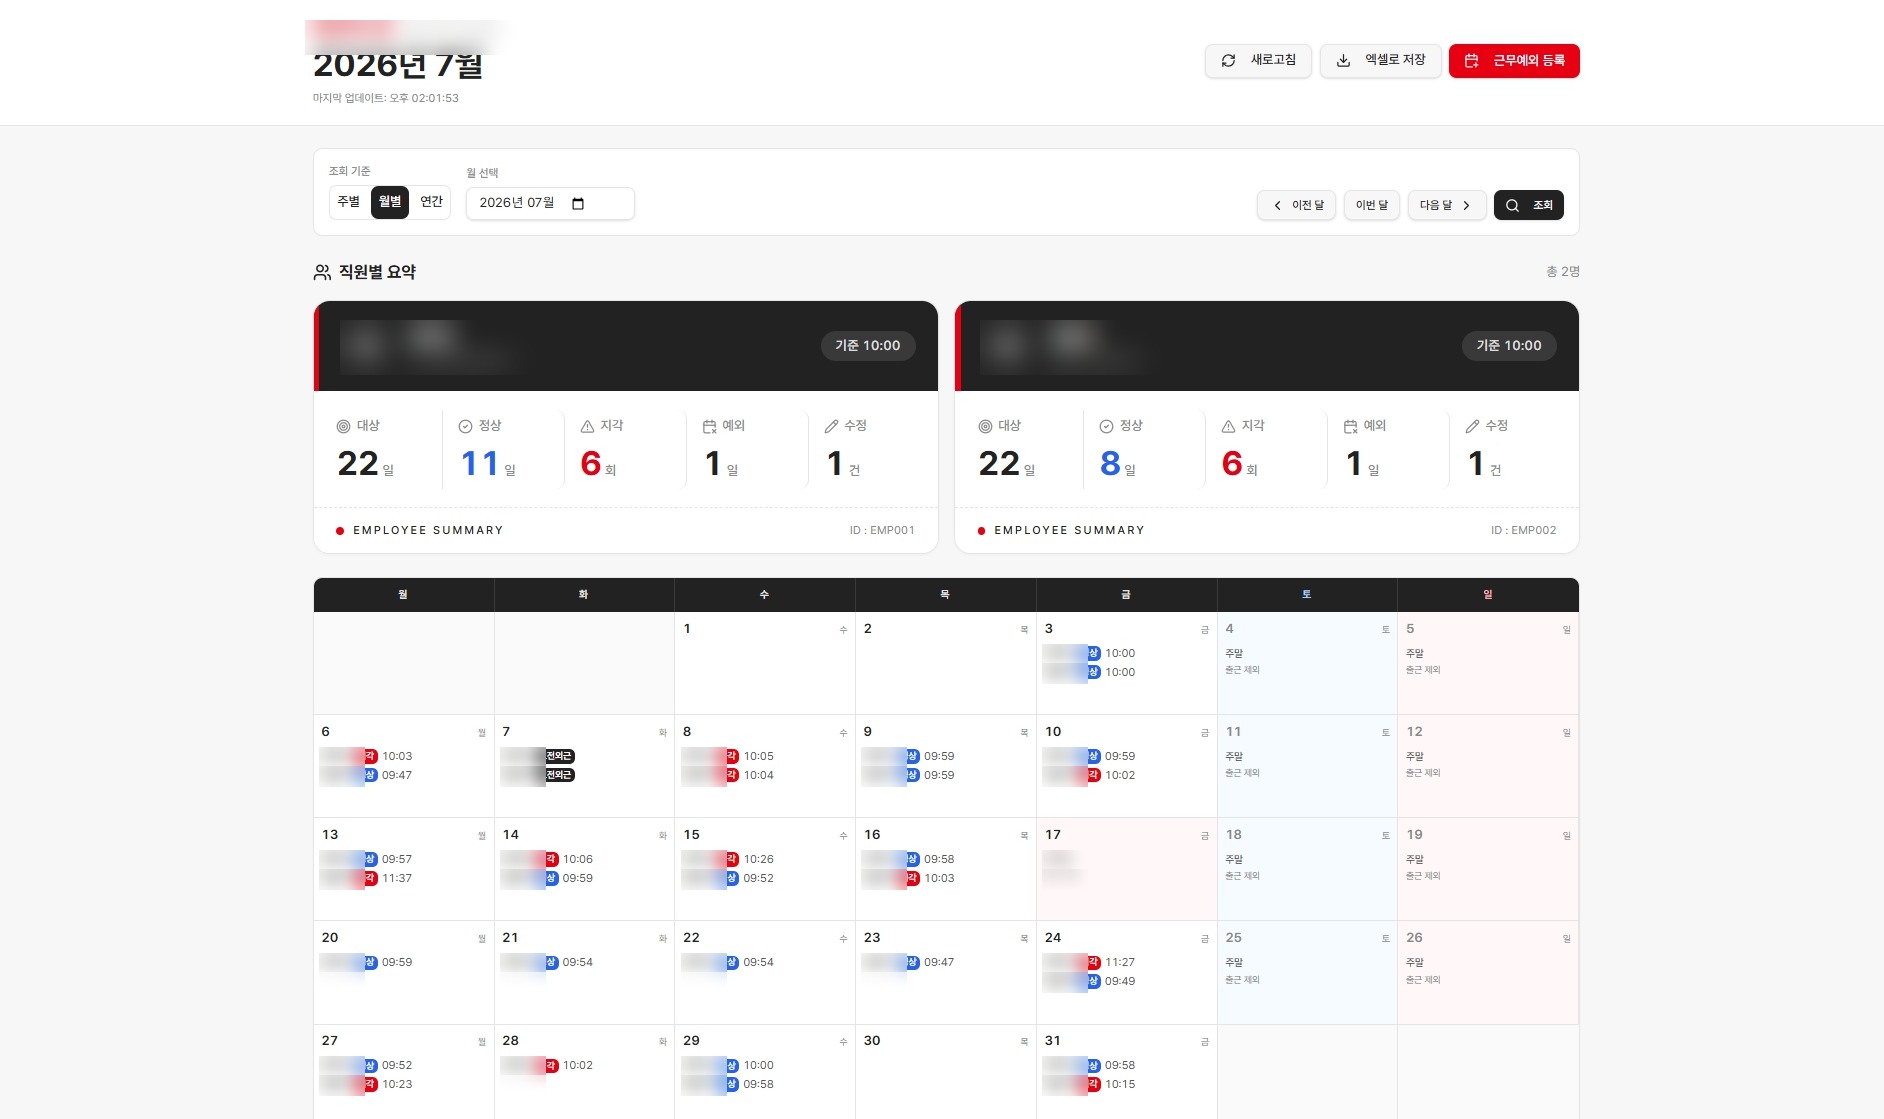This screenshot has height=1119, width=1884.
Task: Click the 일 column header
Action: pos(1487,595)
